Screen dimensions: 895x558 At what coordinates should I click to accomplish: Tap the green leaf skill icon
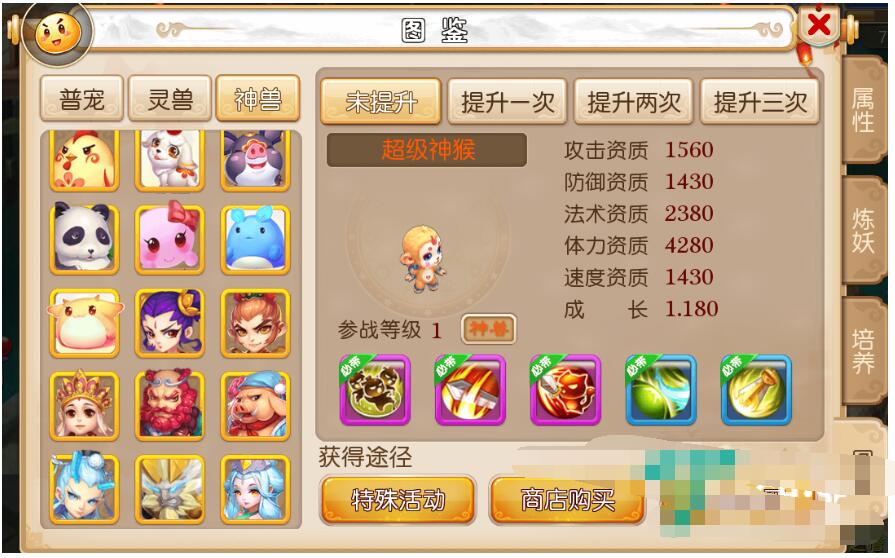pyautogui.click(x=661, y=390)
